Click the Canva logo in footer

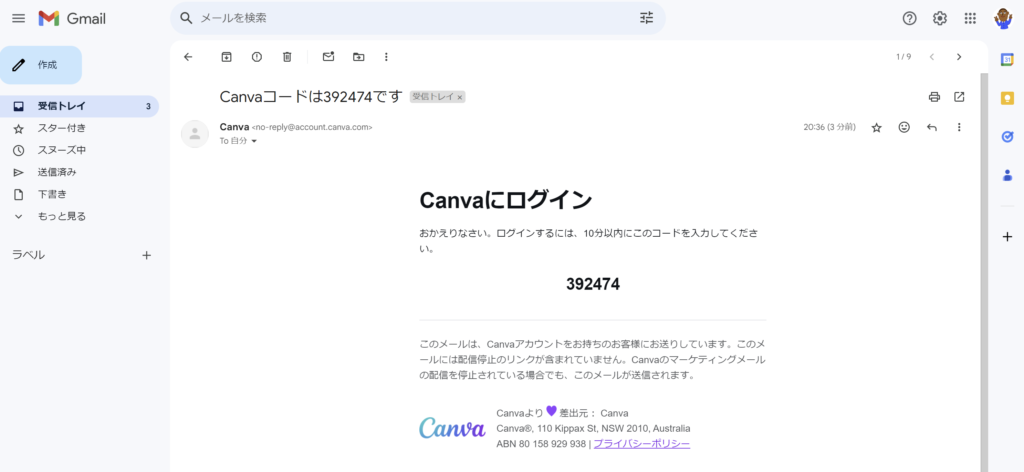coord(452,428)
